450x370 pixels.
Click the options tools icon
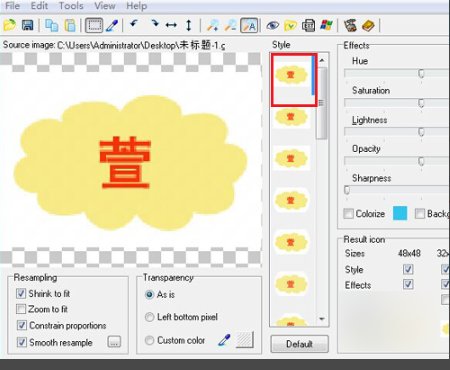pos(350,25)
